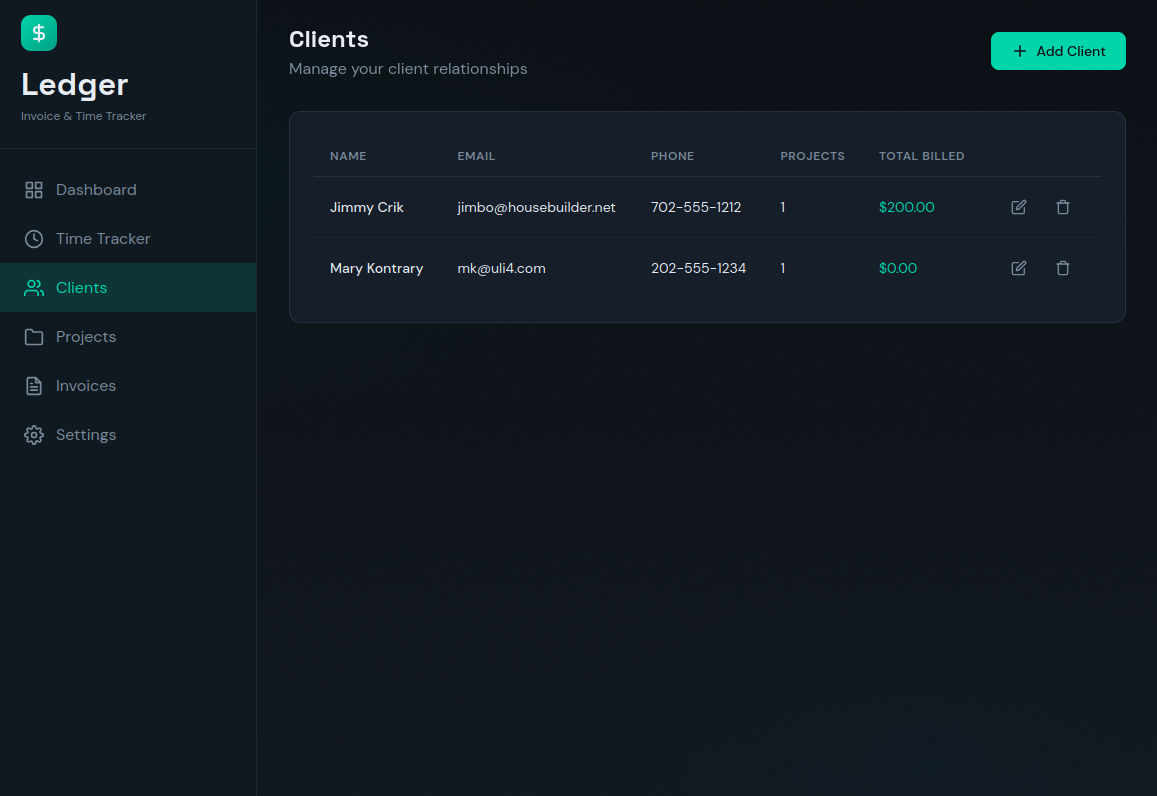The height and width of the screenshot is (796, 1157).
Task: Click the PHONE column header
Action: (x=672, y=156)
